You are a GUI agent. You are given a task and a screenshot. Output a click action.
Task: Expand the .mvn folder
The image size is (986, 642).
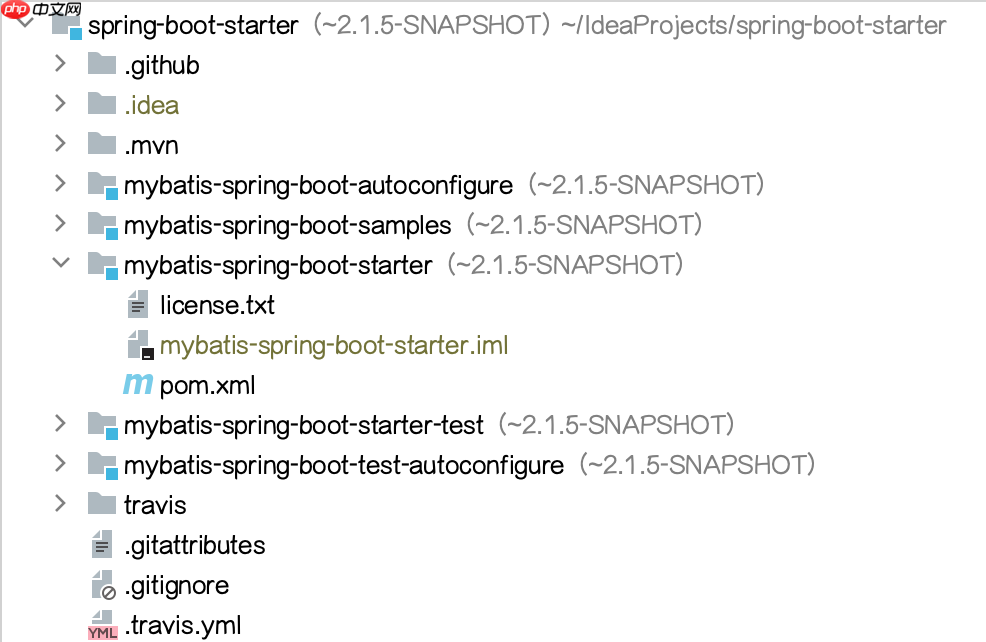point(60,144)
